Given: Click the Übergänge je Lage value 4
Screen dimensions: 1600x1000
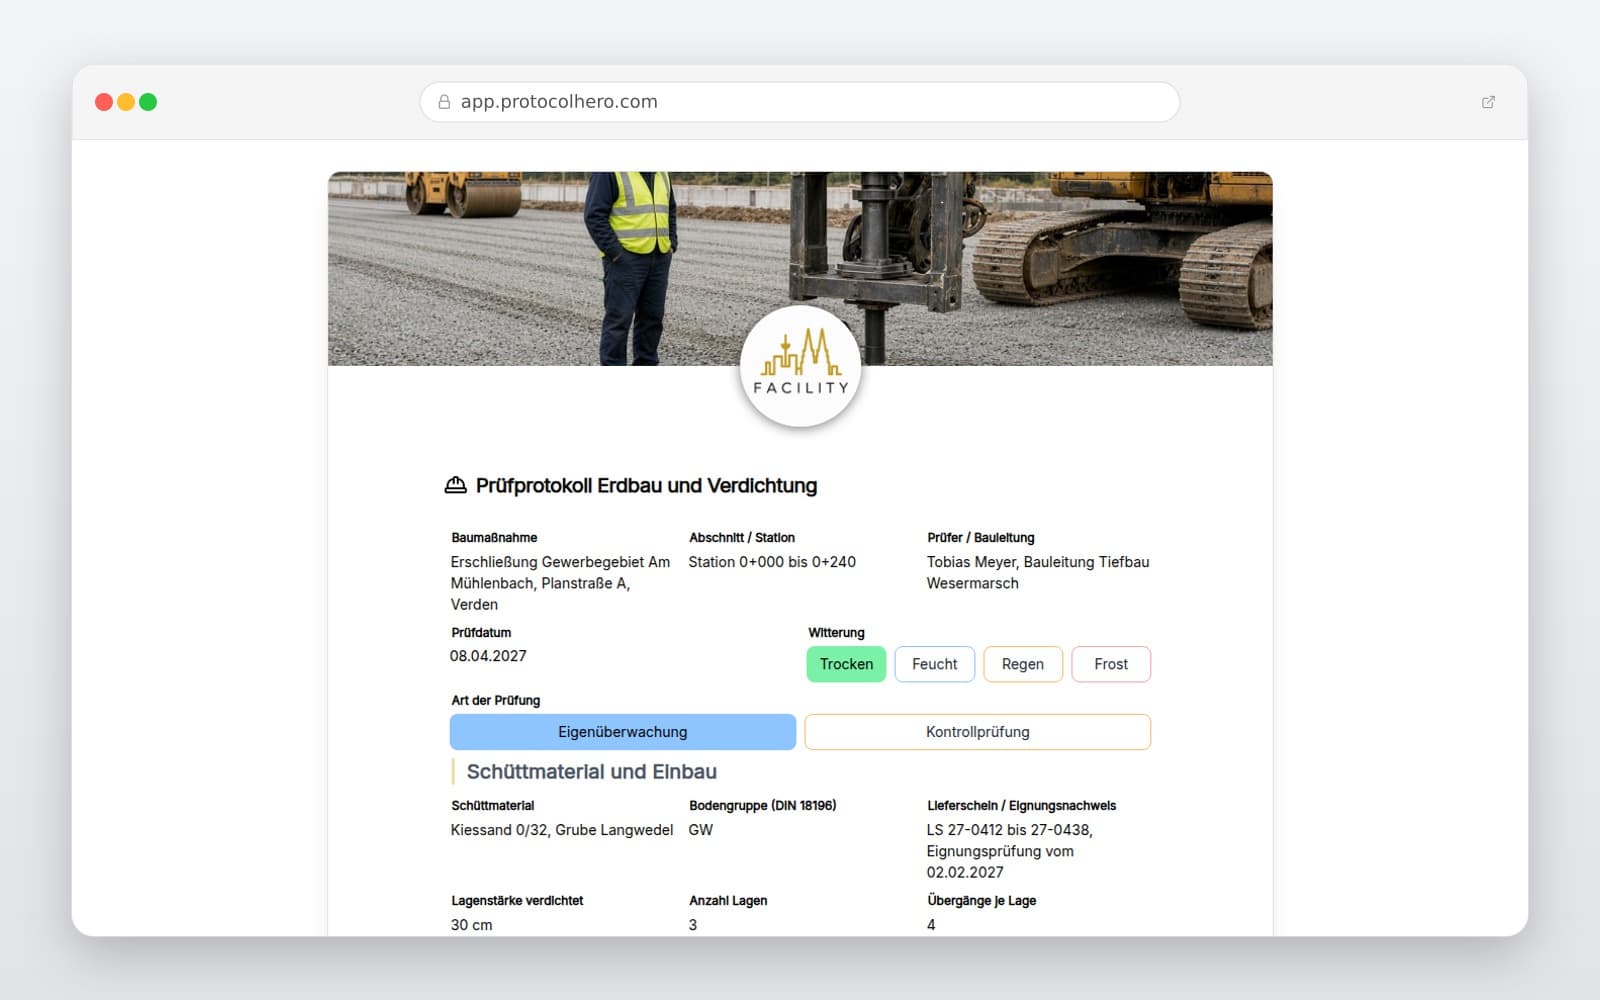Looking at the screenshot, I should tap(931, 925).
